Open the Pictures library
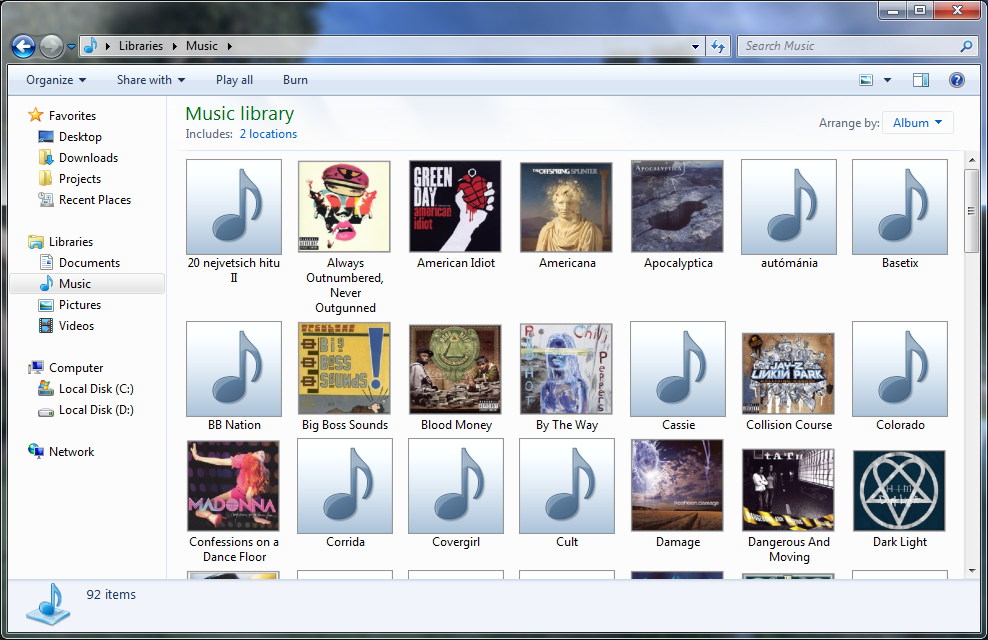Screen dimensions: 988x640 pos(69,305)
